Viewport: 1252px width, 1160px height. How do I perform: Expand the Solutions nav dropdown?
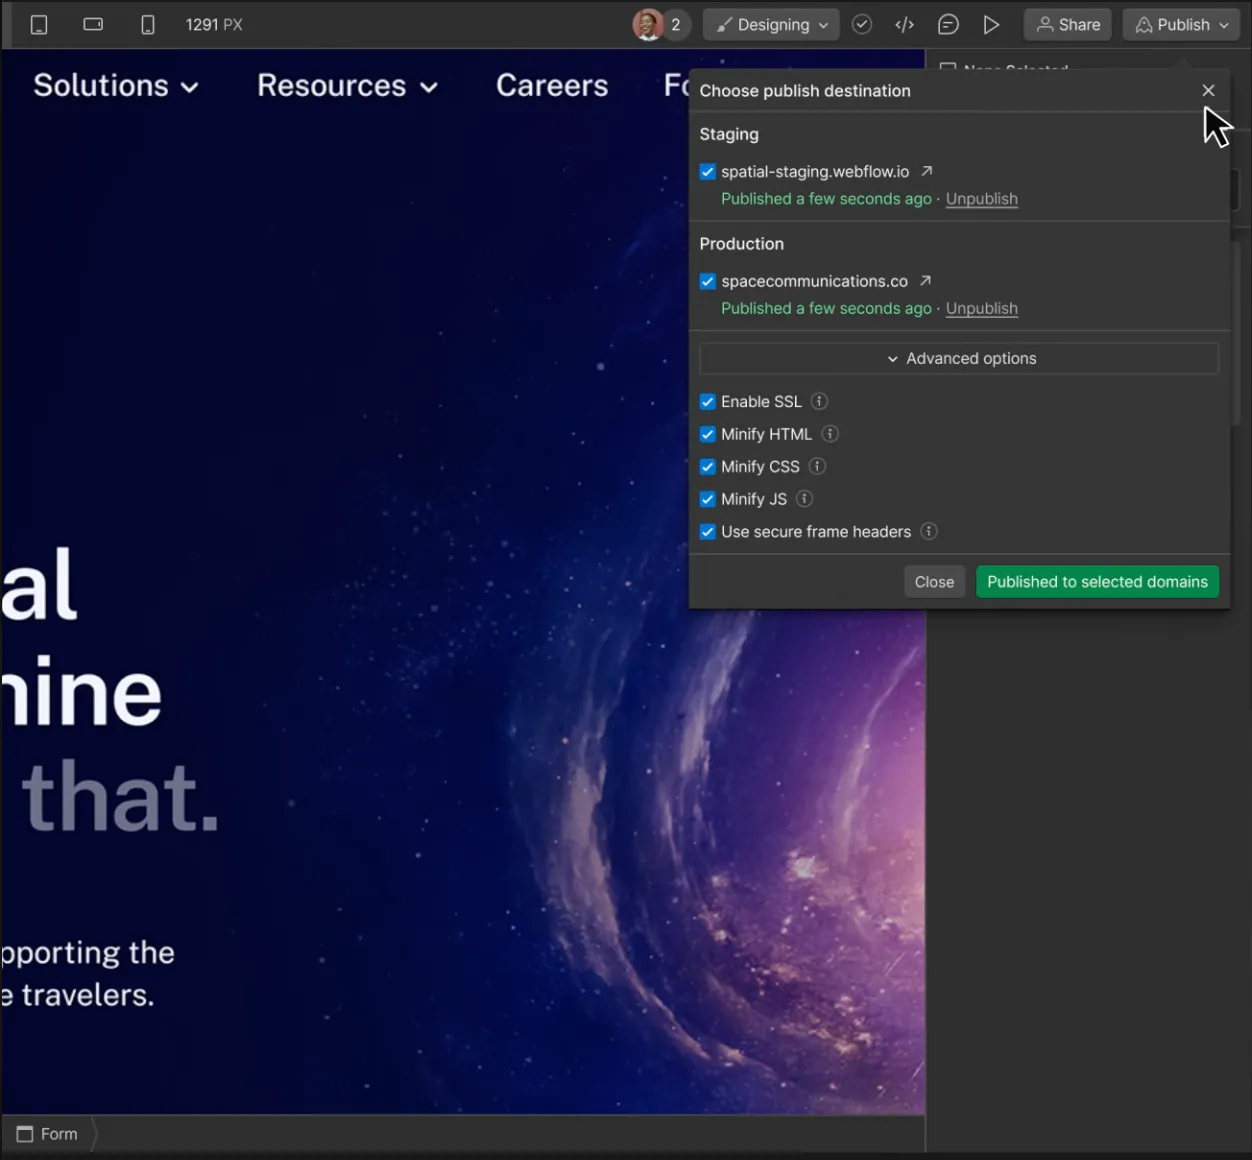[x=116, y=86]
